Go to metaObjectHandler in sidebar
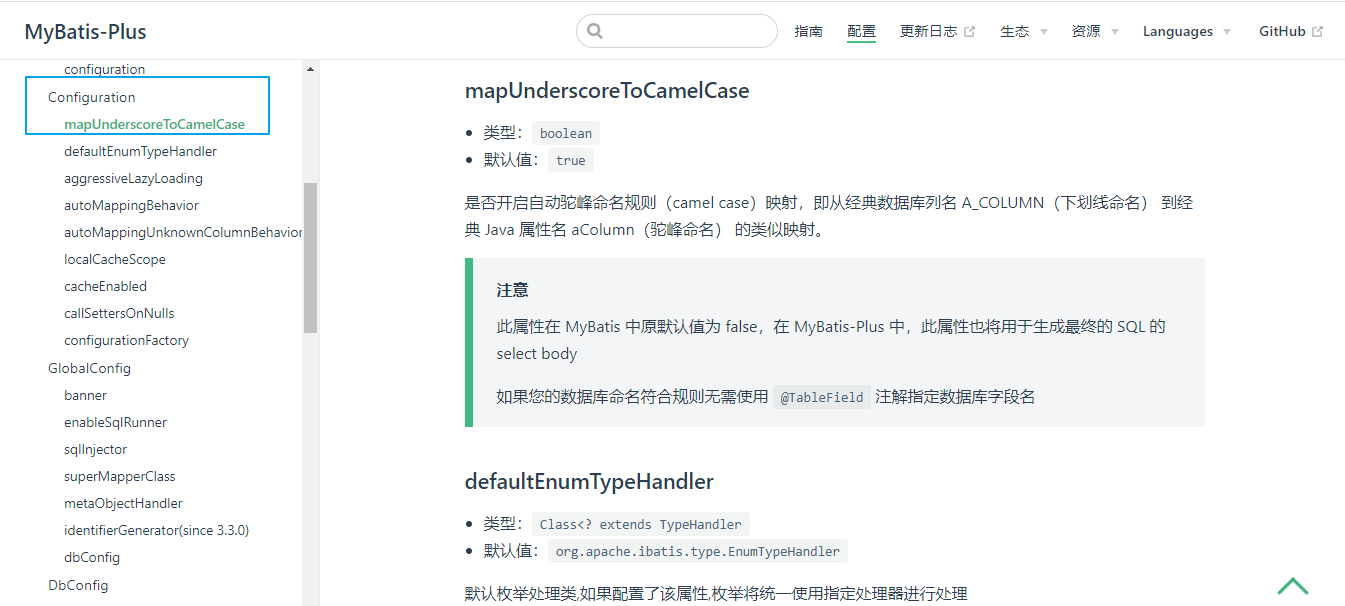1345x606 pixels. point(123,503)
